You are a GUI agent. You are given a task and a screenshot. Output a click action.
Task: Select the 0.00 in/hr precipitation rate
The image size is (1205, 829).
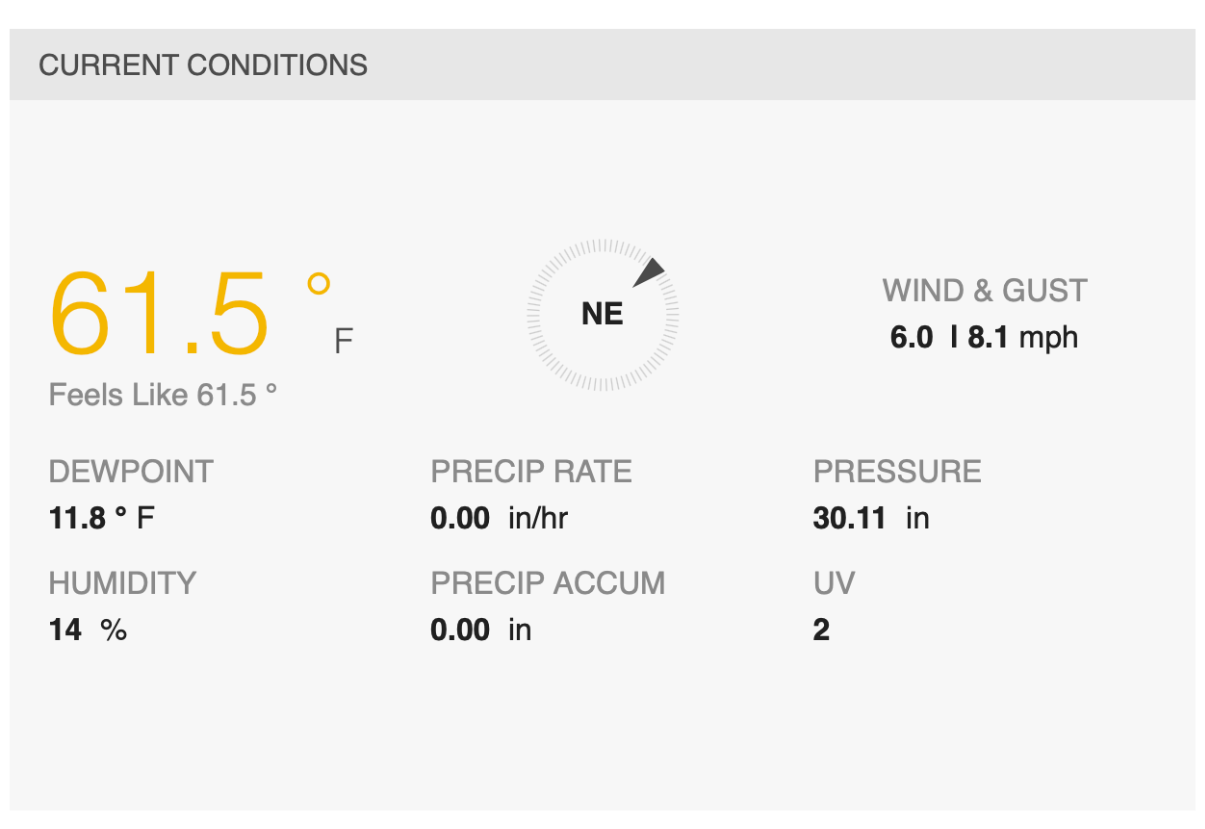coord(499,518)
